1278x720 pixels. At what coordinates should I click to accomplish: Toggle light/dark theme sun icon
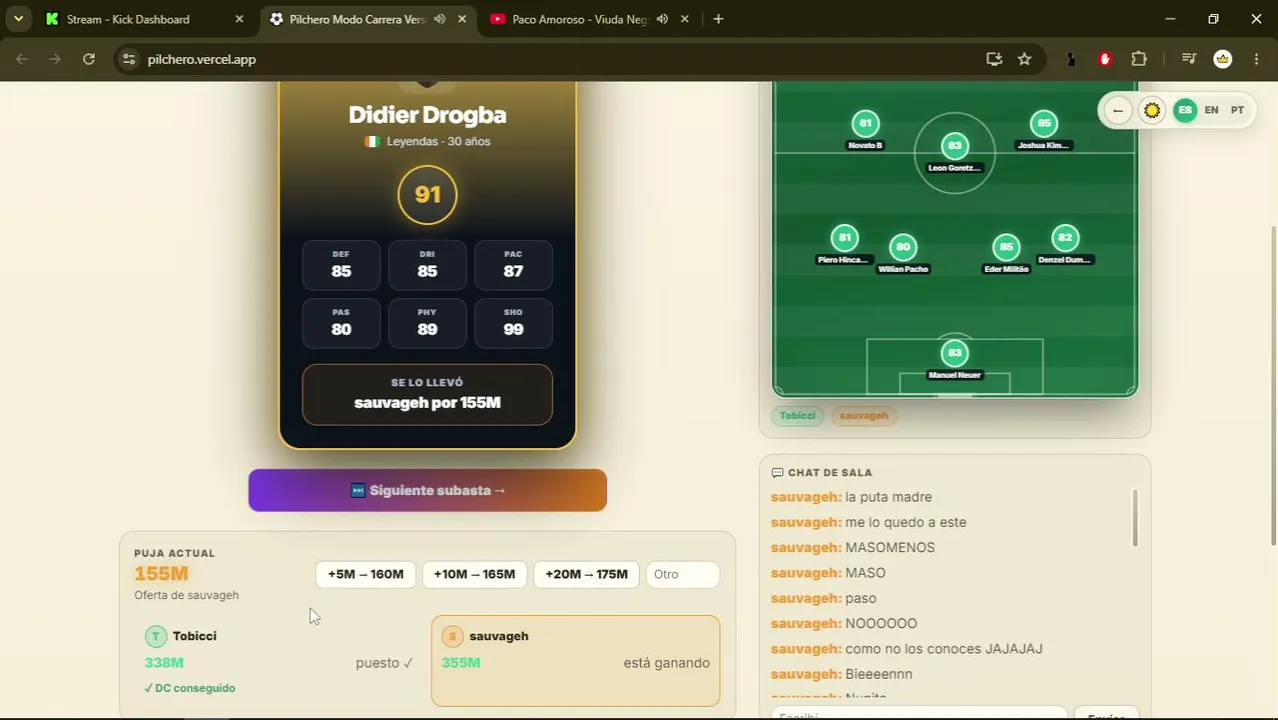click(x=1152, y=110)
